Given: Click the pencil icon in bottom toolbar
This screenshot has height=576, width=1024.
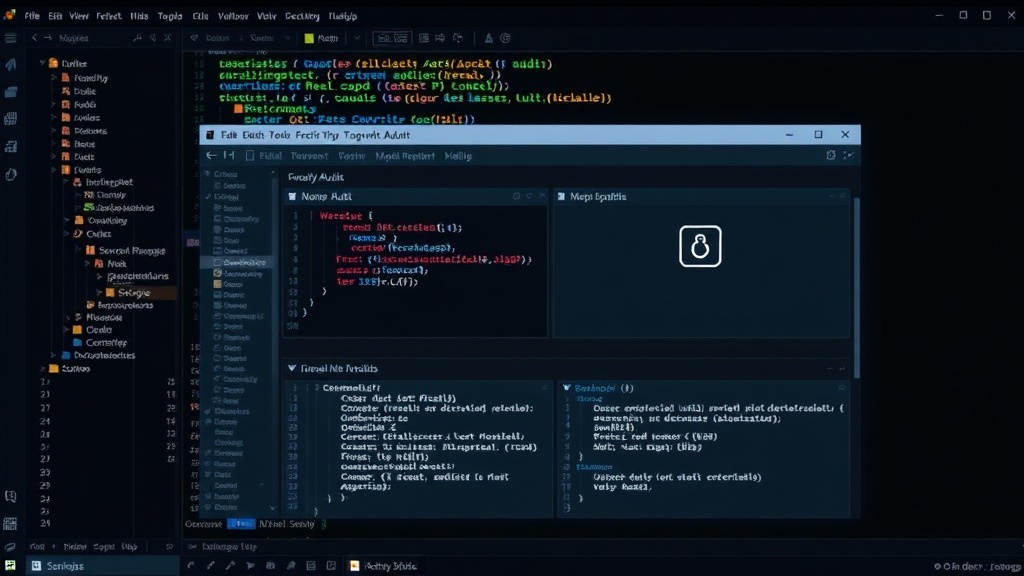Looking at the screenshot, I should (210, 566).
